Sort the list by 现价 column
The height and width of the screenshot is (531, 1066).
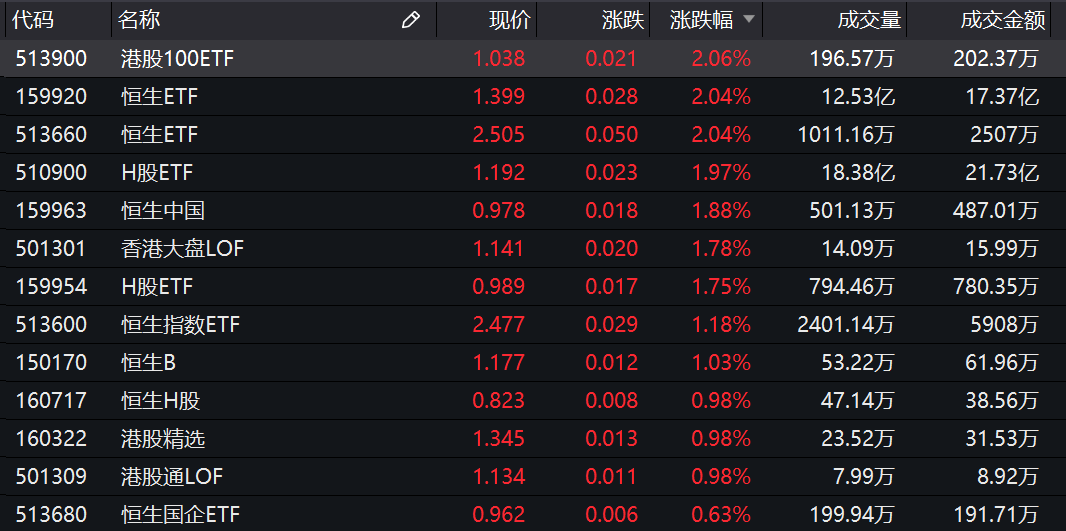[x=509, y=20]
